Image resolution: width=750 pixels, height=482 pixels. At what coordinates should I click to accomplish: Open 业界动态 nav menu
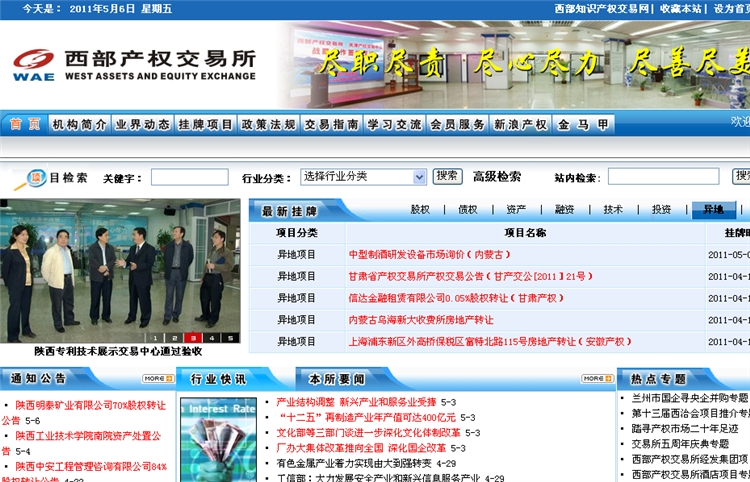click(143, 124)
